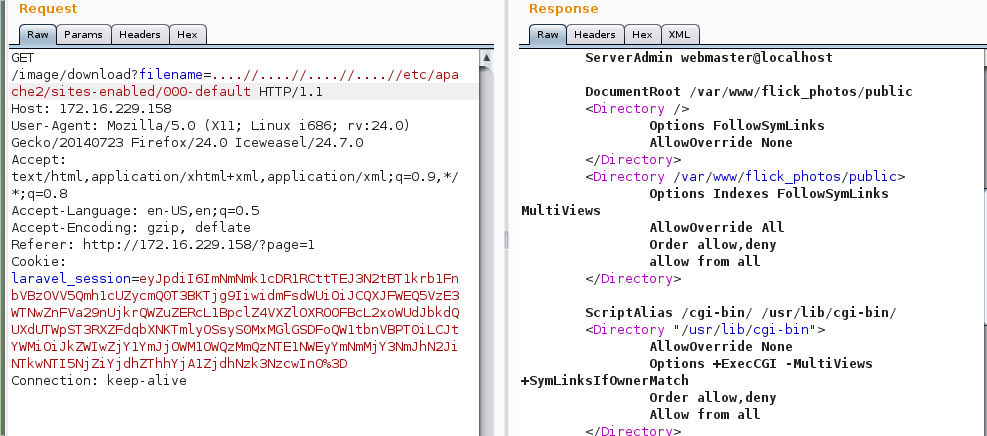Click the filename parameter name in request
Screen dimensions: 987x436
point(171,75)
